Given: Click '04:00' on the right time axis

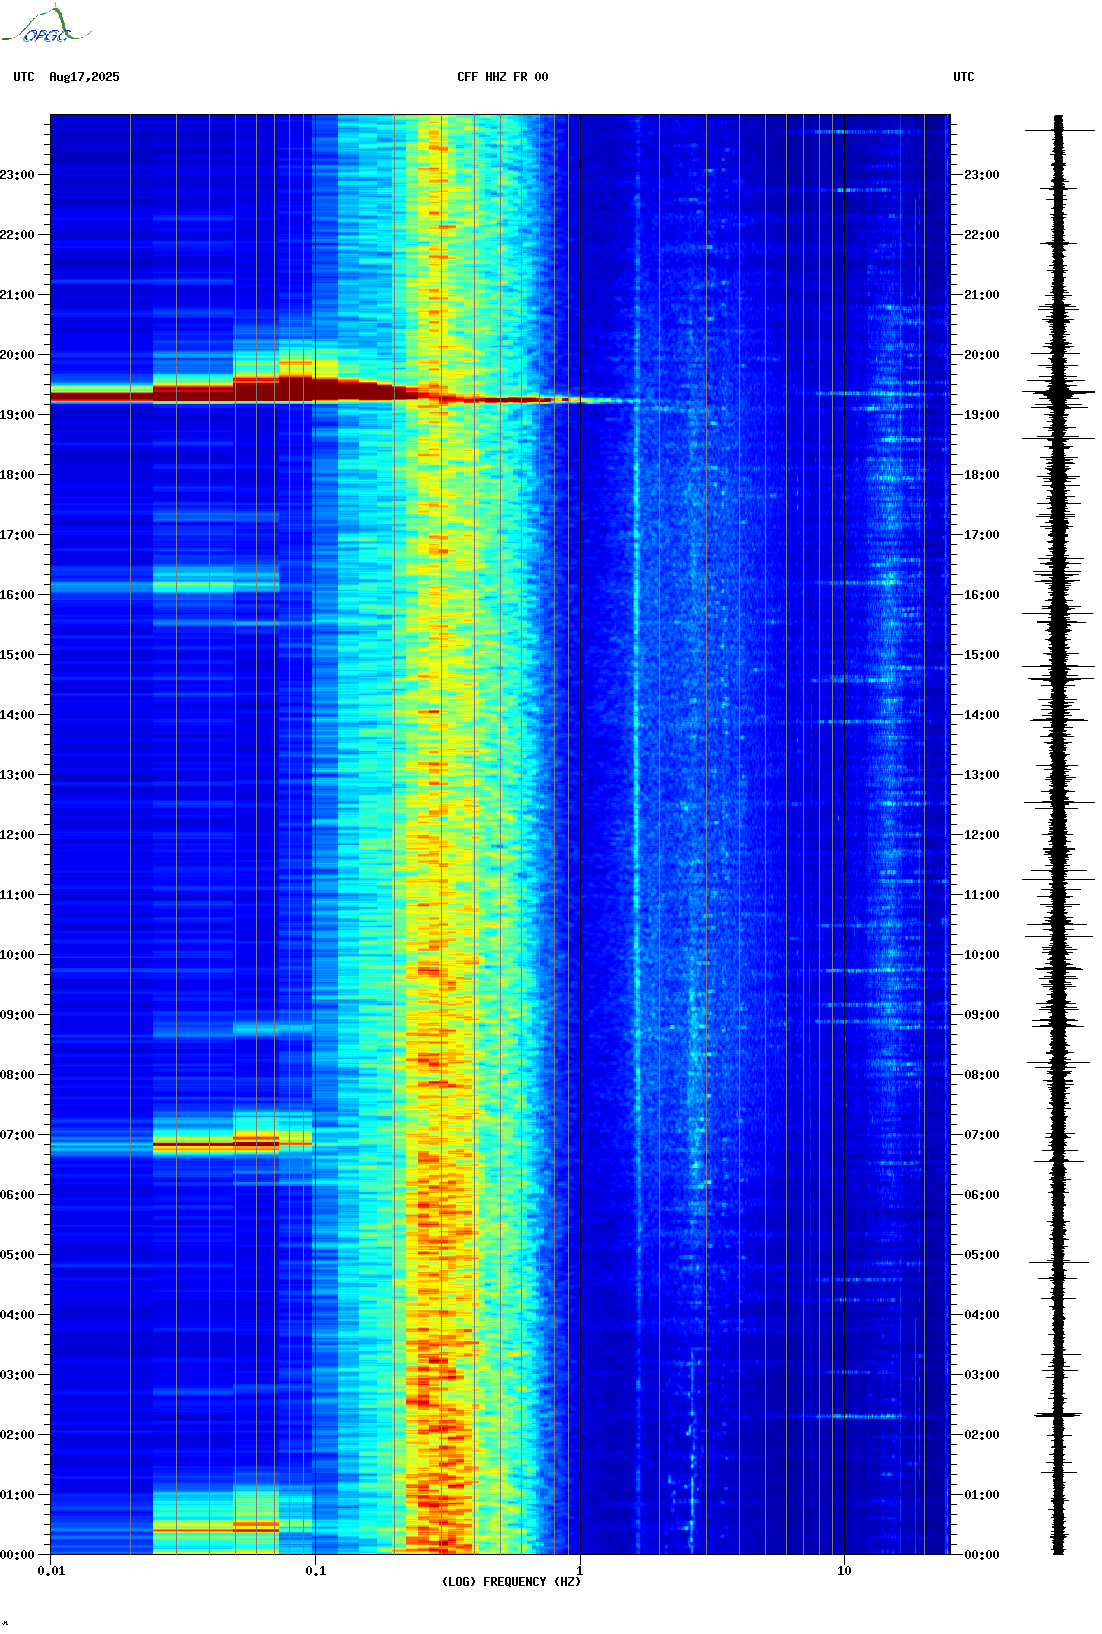Looking at the screenshot, I should coord(982,1315).
